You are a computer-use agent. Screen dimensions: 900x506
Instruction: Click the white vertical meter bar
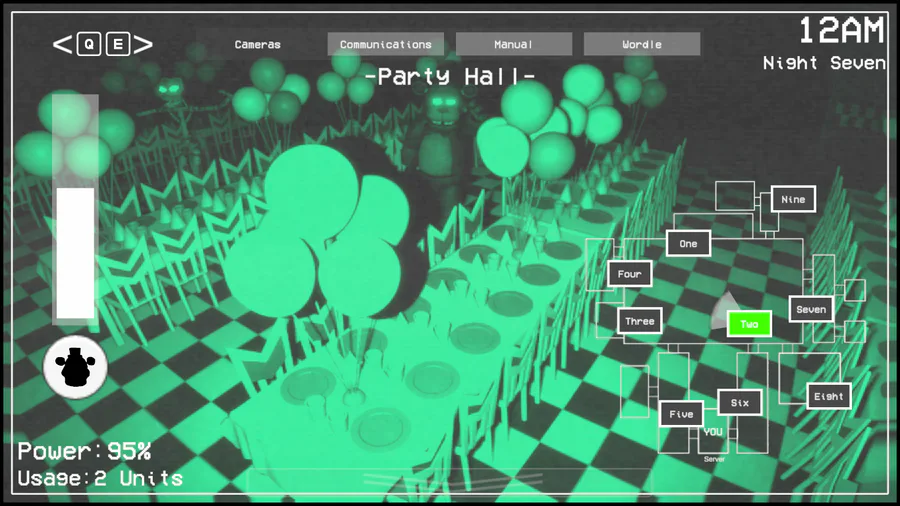75,253
